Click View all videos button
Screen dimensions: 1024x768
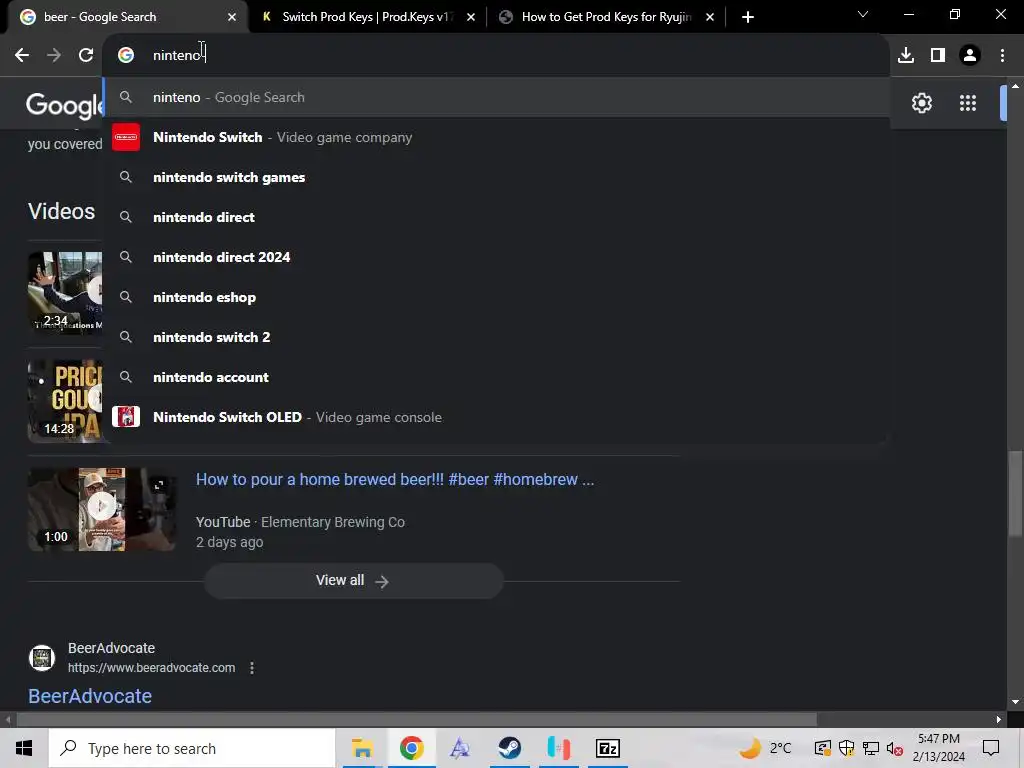coord(353,581)
